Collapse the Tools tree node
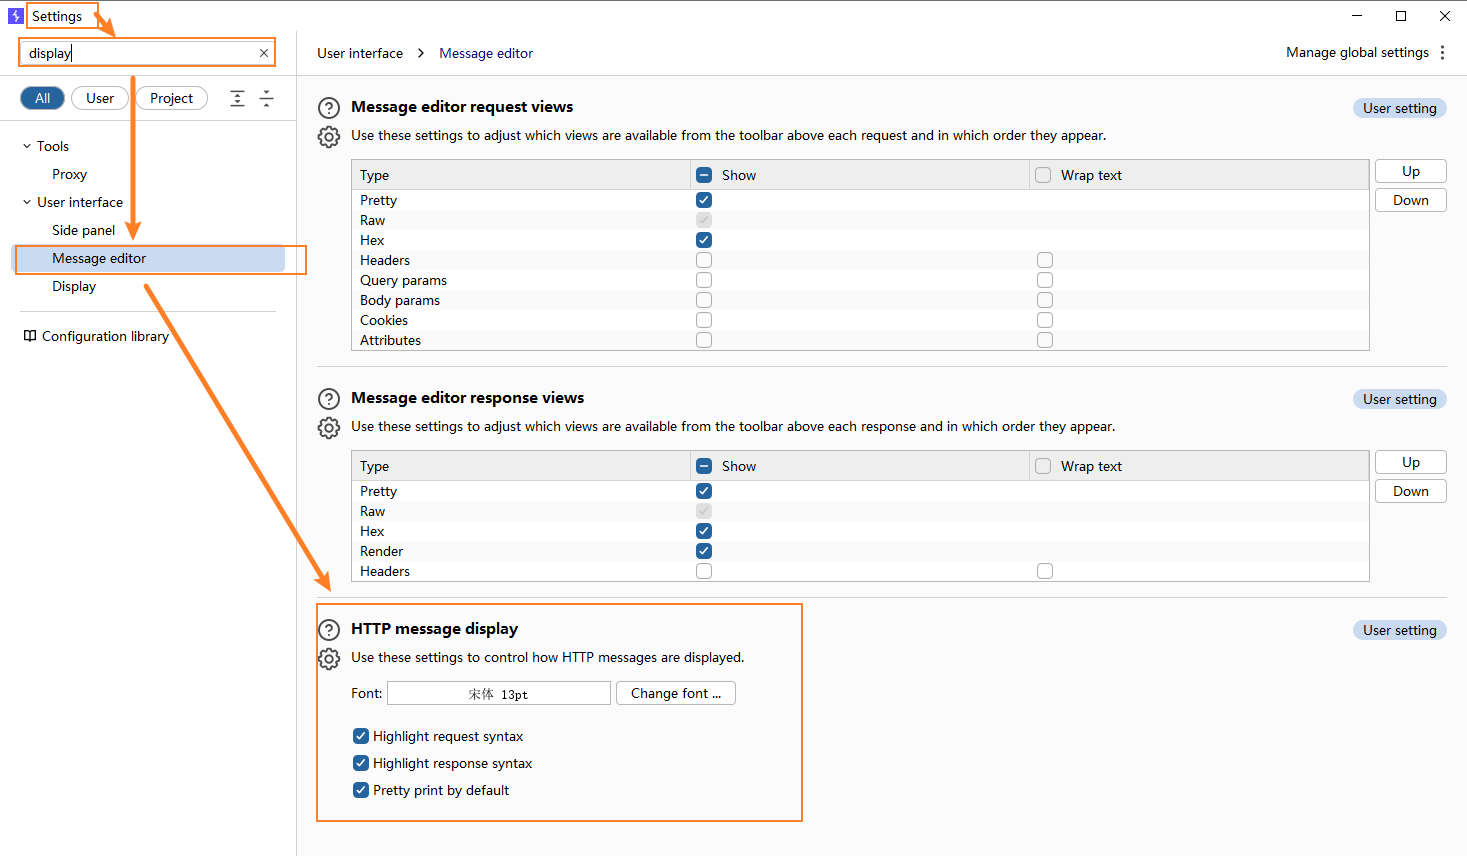The width and height of the screenshot is (1467, 856). point(27,146)
